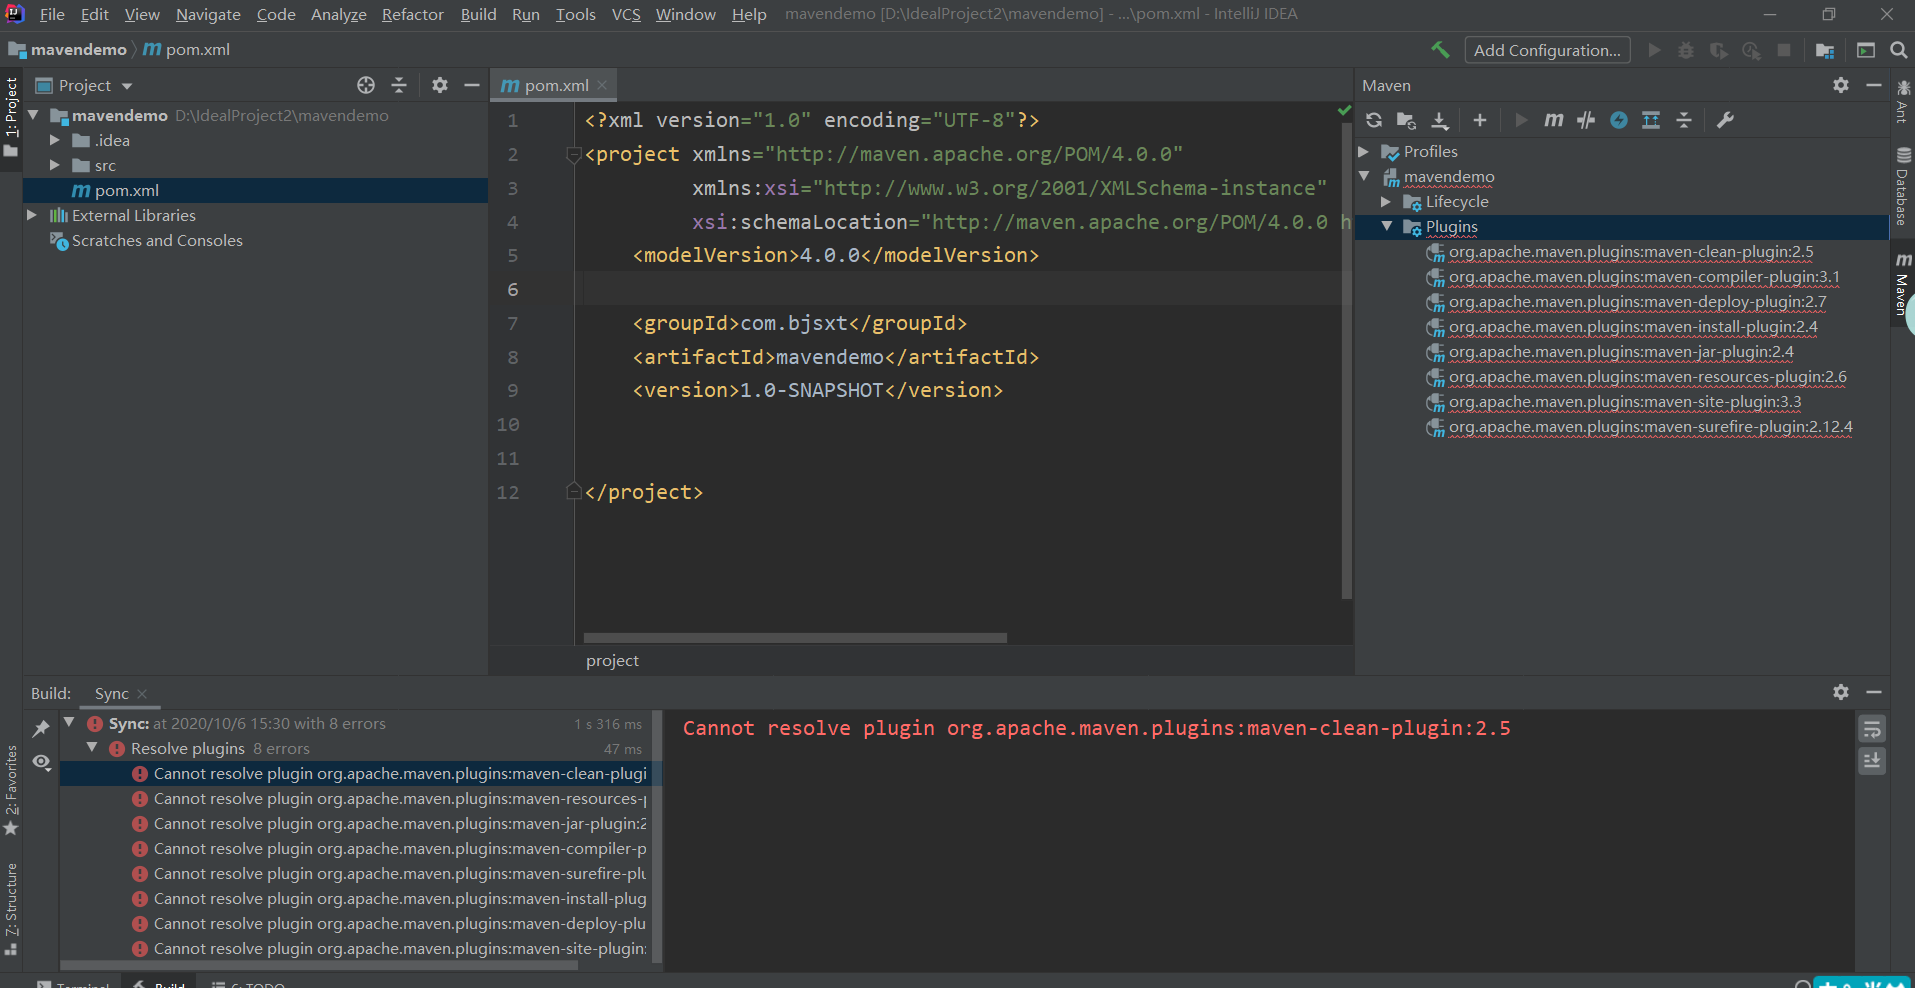The image size is (1915, 988).
Task: Click the Search Everywhere magnifier
Action: [x=1898, y=50]
